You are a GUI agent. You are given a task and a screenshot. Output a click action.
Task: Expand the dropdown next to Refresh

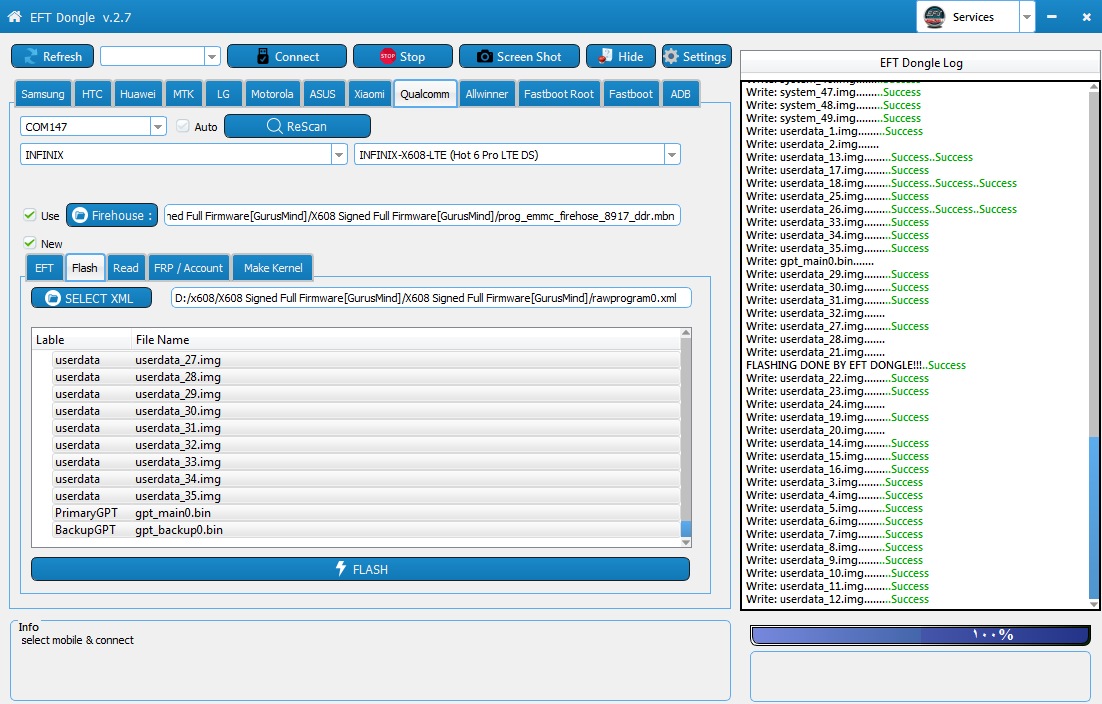[212, 56]
